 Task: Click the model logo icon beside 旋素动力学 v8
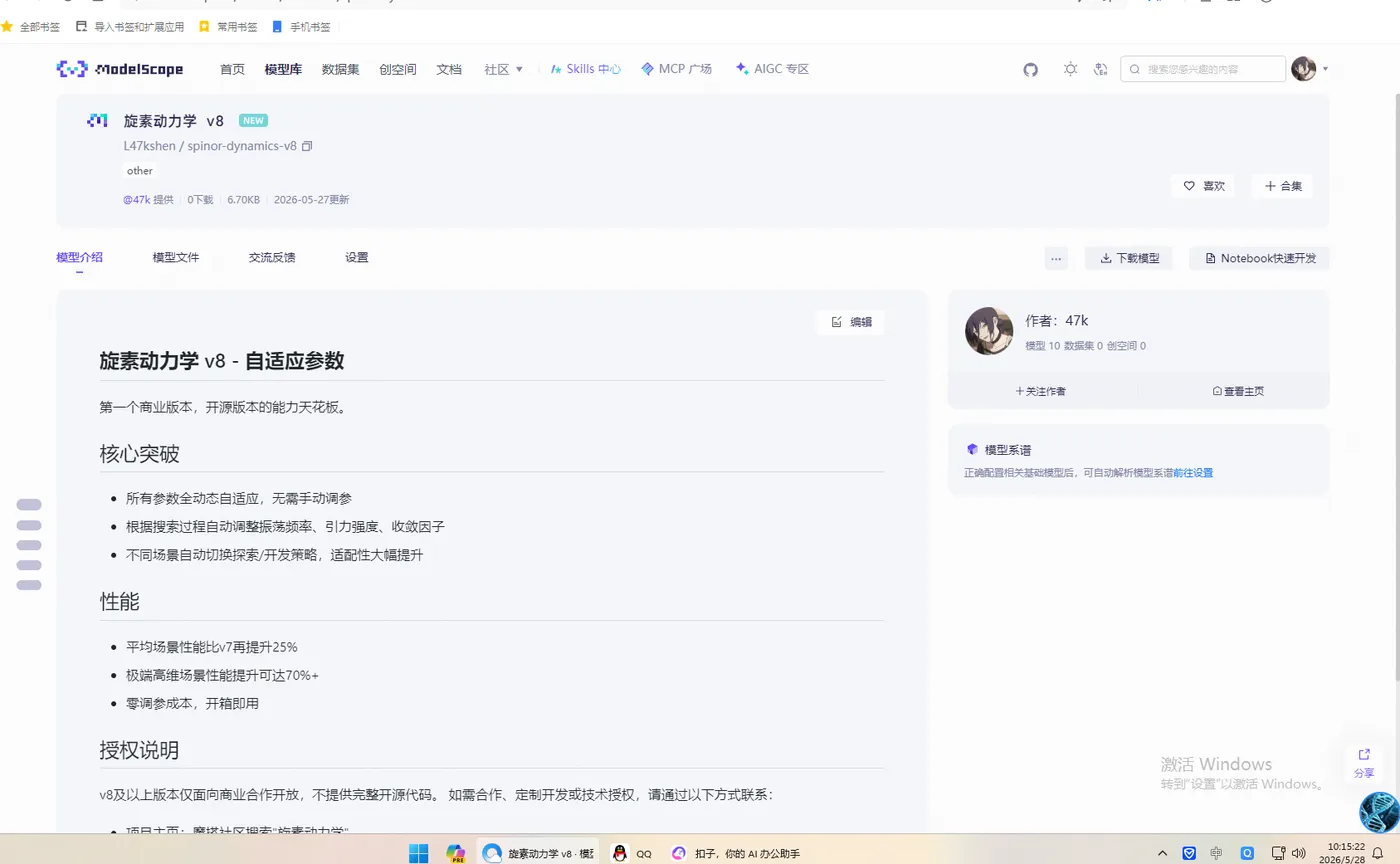tap(97, 121)
